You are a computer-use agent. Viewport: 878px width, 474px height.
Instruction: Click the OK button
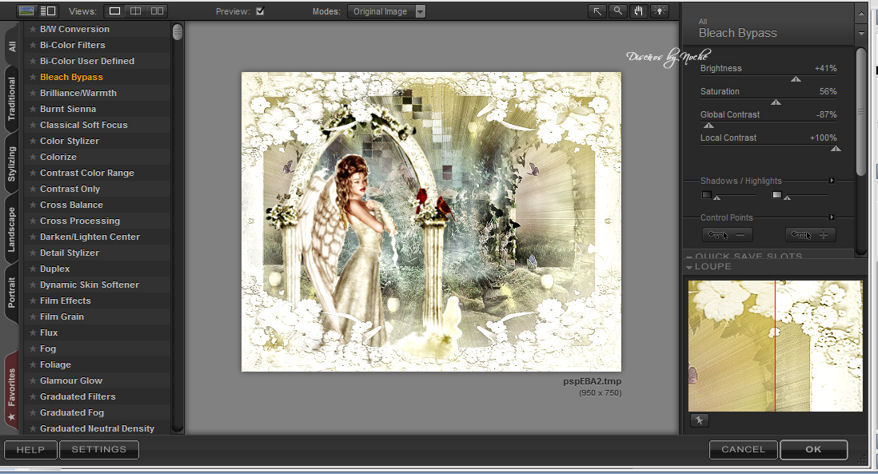[813, 450]
